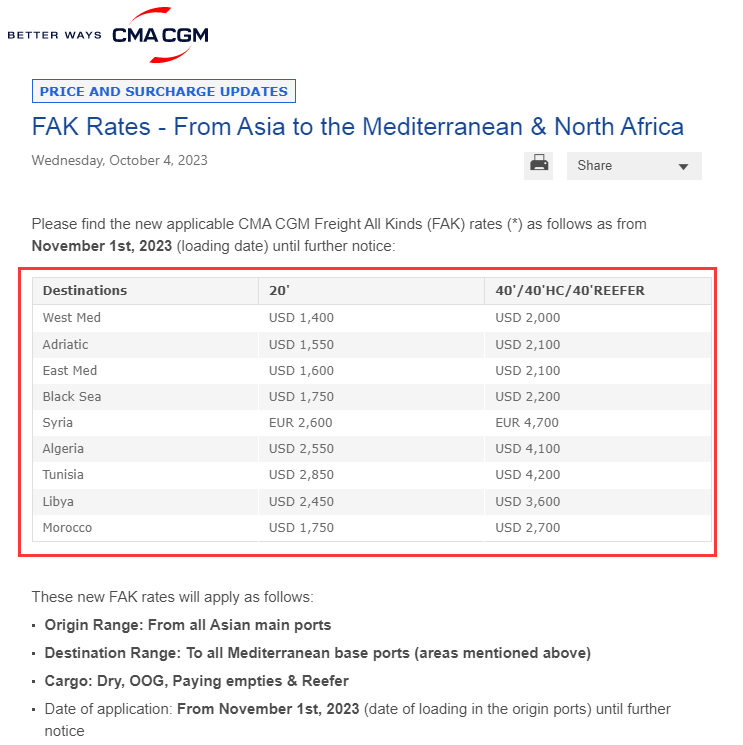Click the Black Sea destination cell
This screenshot has width=743, height=745.
(145, 397)
